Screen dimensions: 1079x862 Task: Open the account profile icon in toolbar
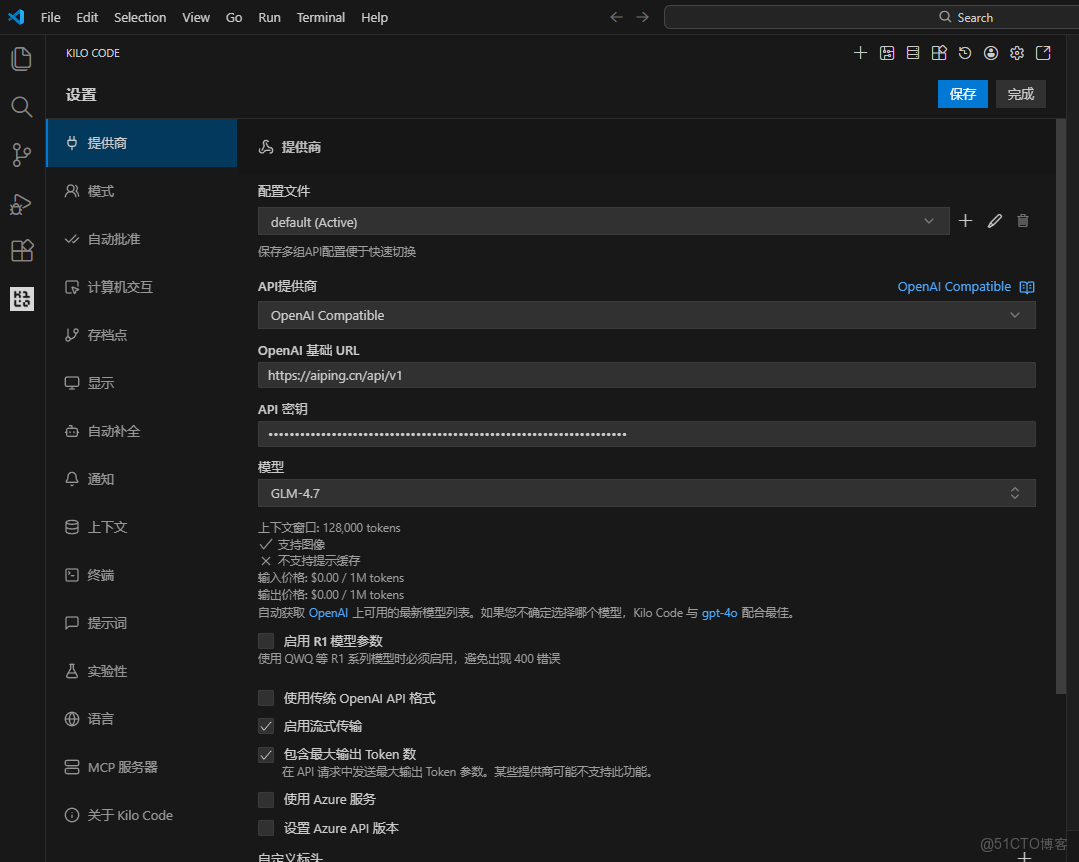point(991,52)
